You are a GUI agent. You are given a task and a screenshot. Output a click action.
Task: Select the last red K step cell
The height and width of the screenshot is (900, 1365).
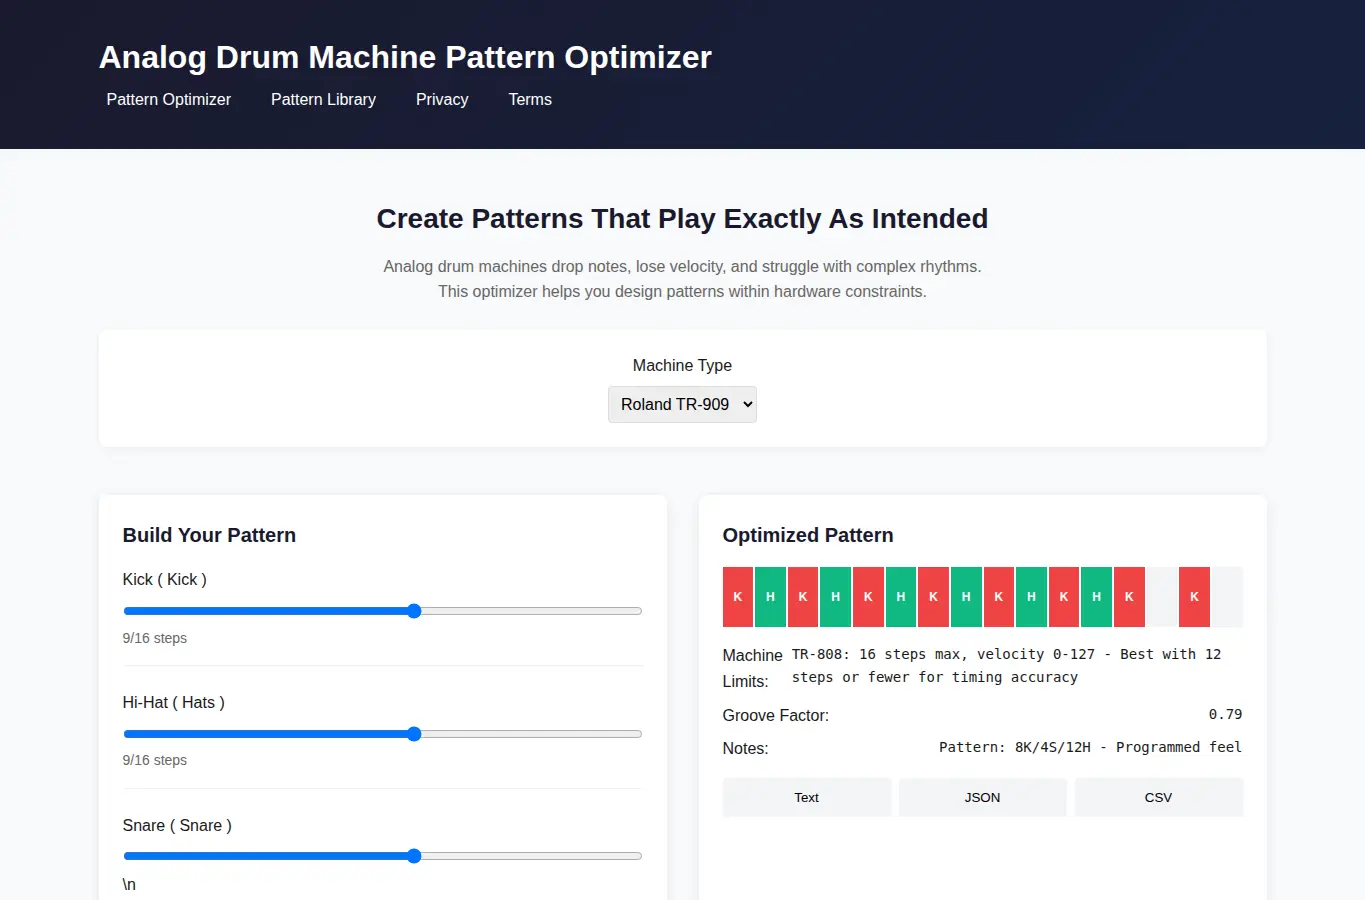click(1194, 597)
